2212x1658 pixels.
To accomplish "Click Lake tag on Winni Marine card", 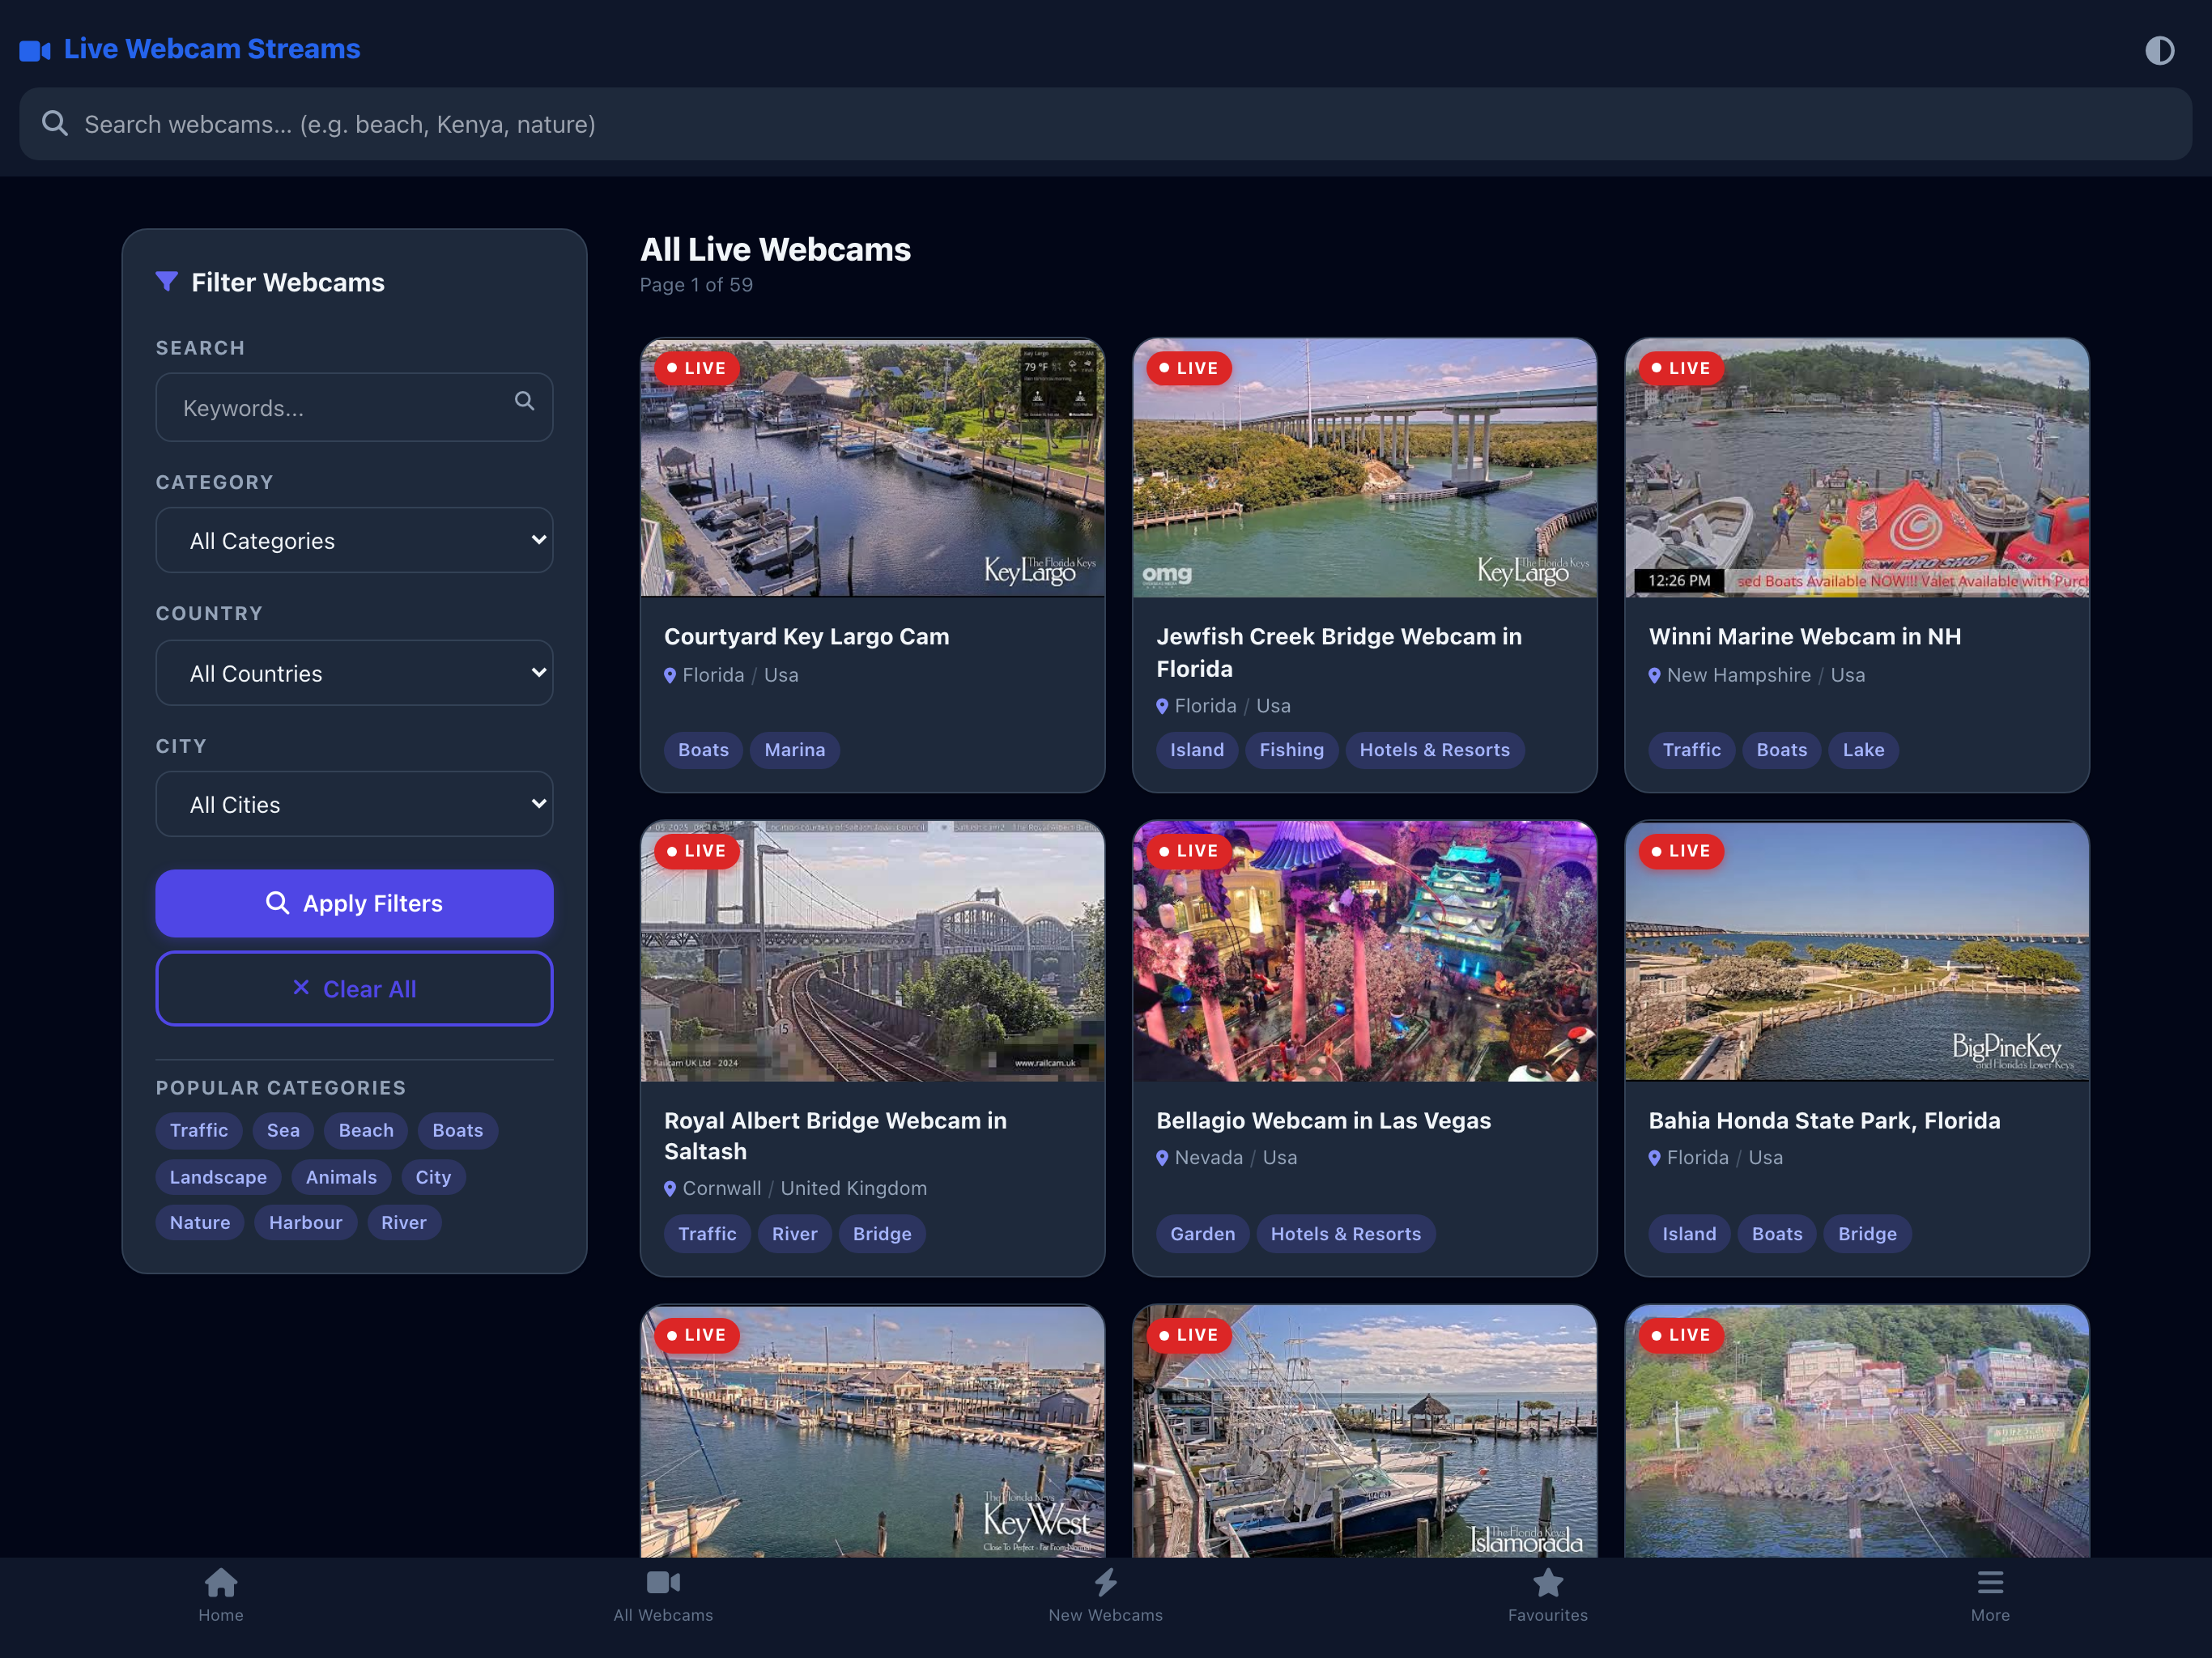I will click(x=1863, y=750).
